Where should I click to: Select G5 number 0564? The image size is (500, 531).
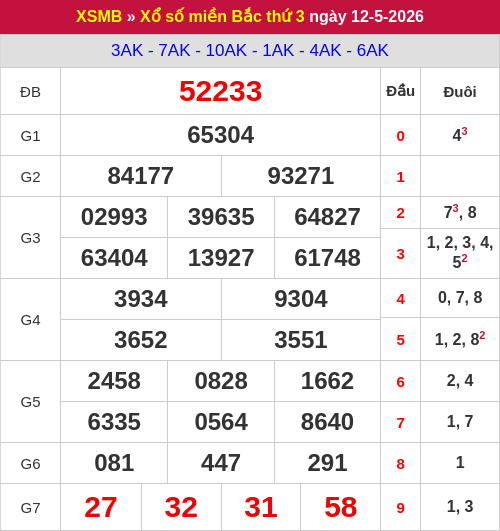221,422
